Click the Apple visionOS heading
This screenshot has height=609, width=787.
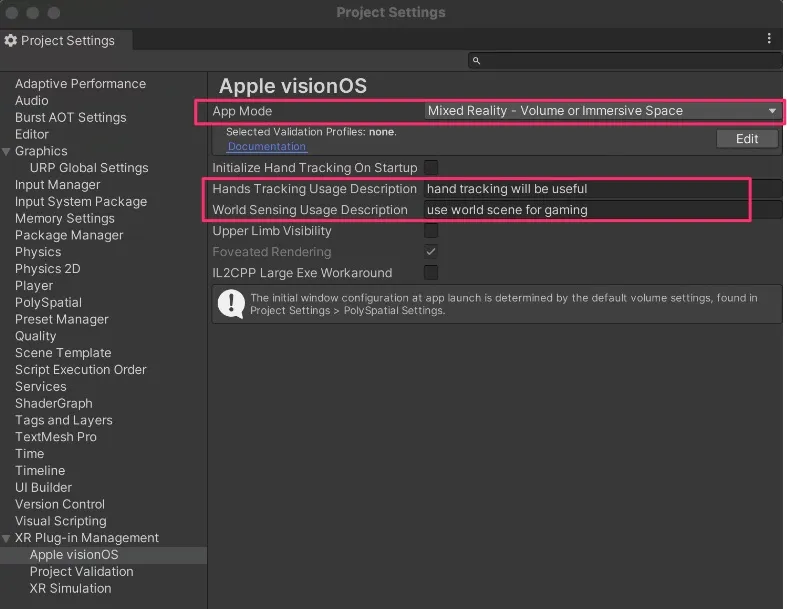point(293,86)
